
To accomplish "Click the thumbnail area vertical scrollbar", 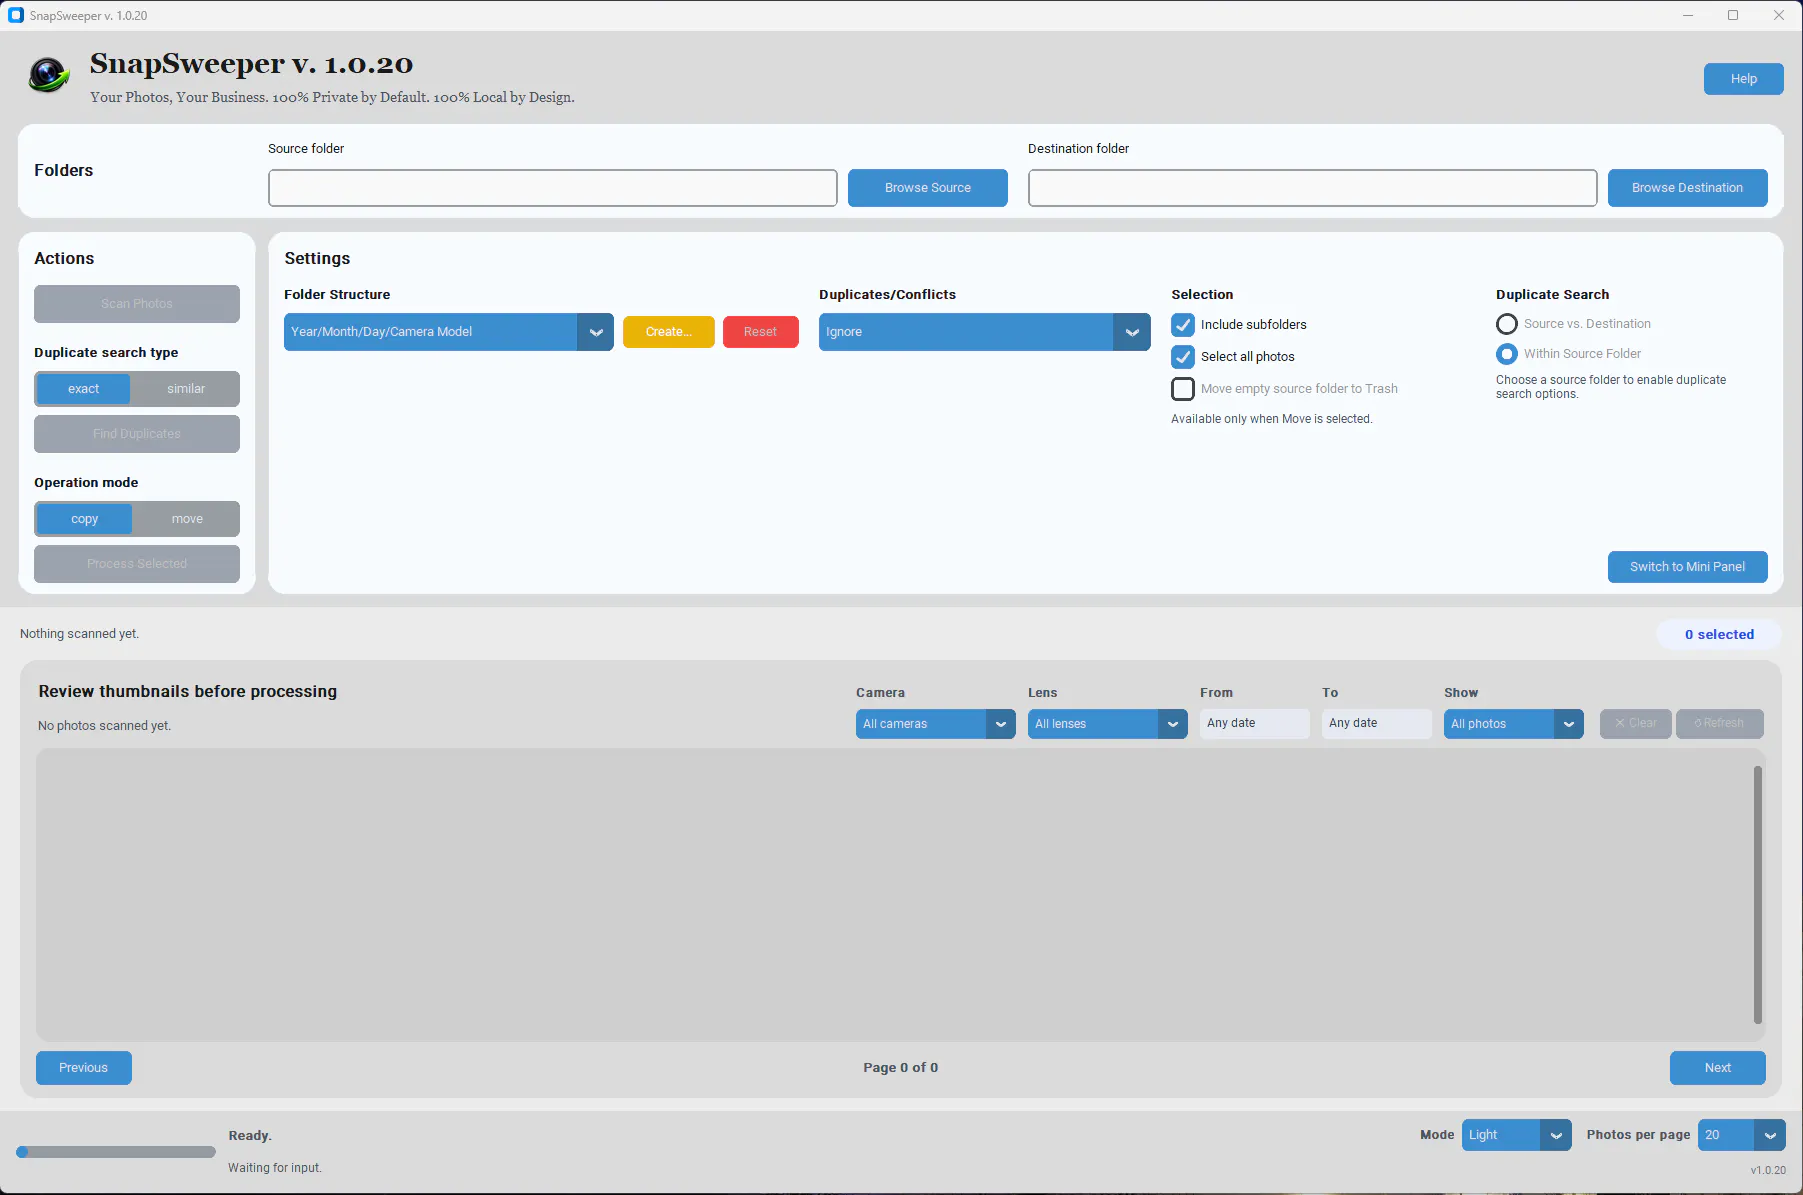I will (x=1757, y=895).
